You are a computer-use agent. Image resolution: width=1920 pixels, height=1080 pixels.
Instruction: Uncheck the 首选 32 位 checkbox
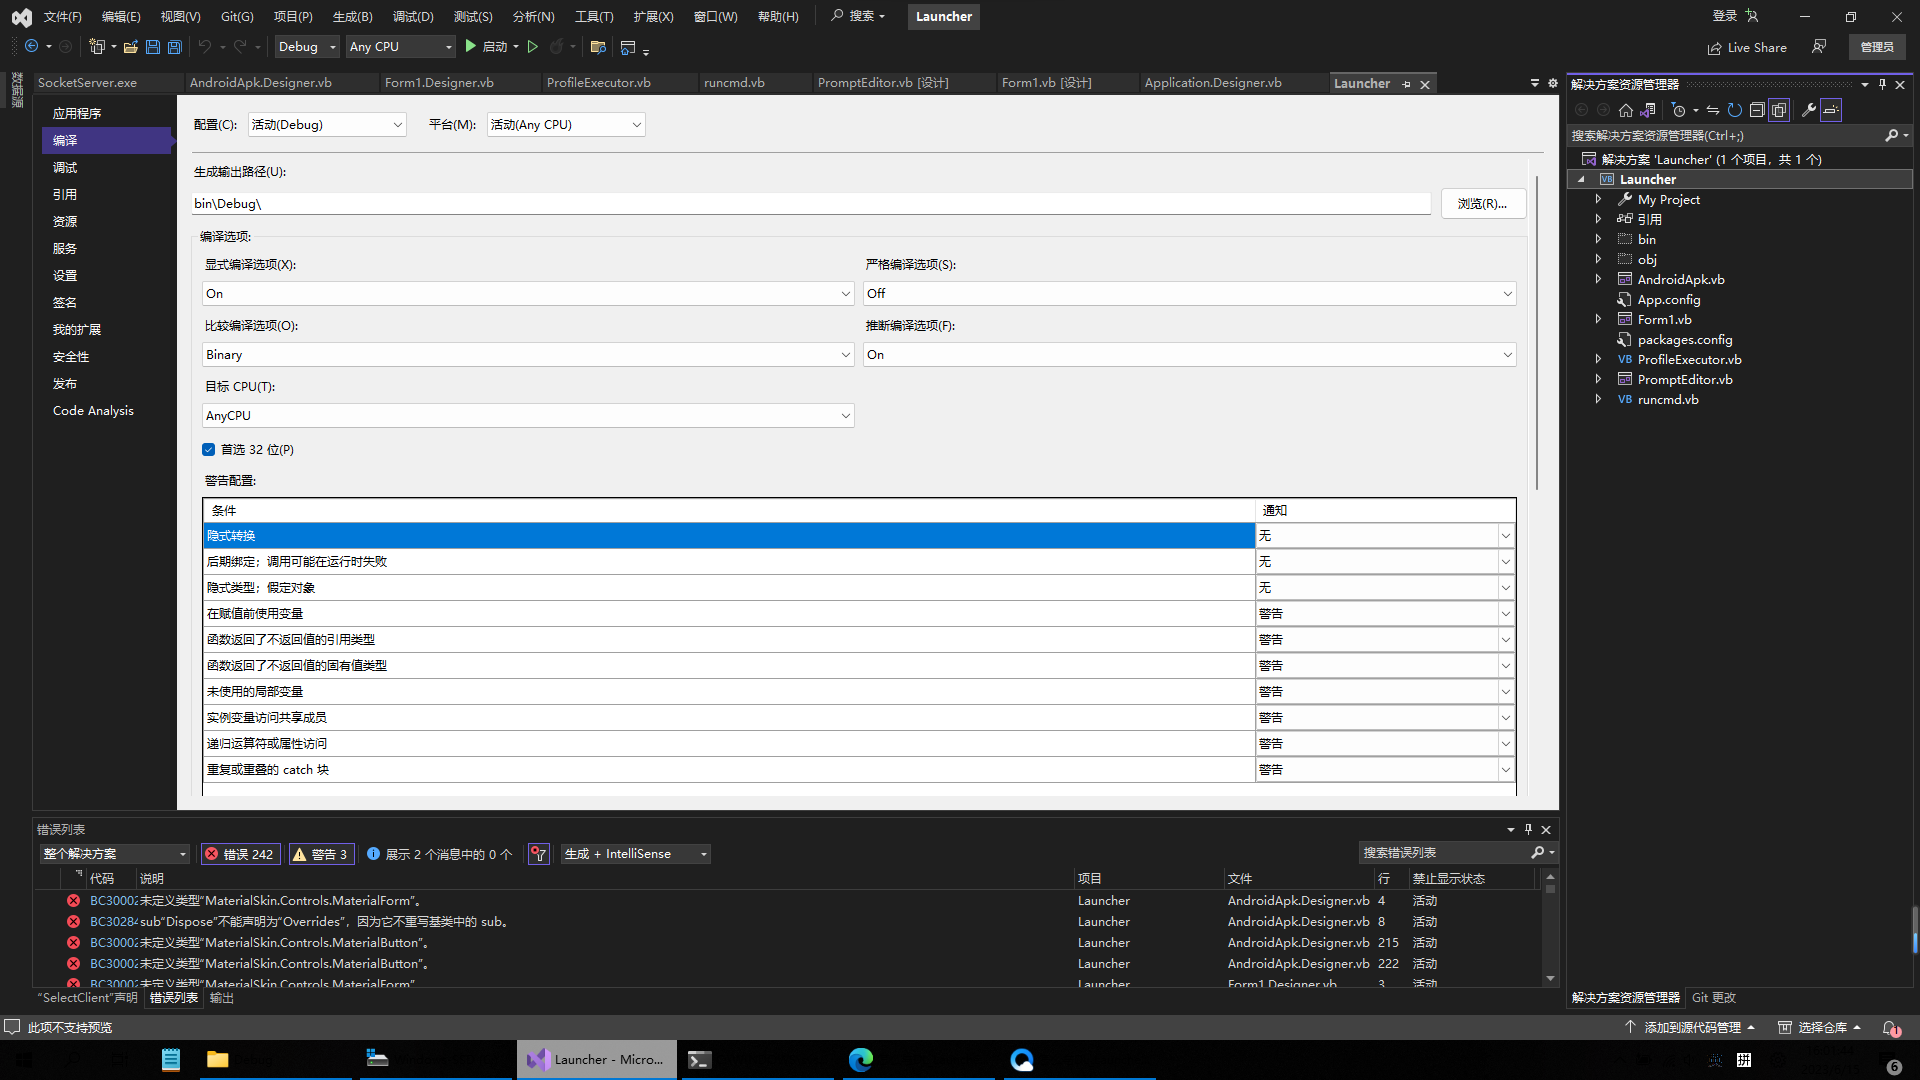point(208,449)
